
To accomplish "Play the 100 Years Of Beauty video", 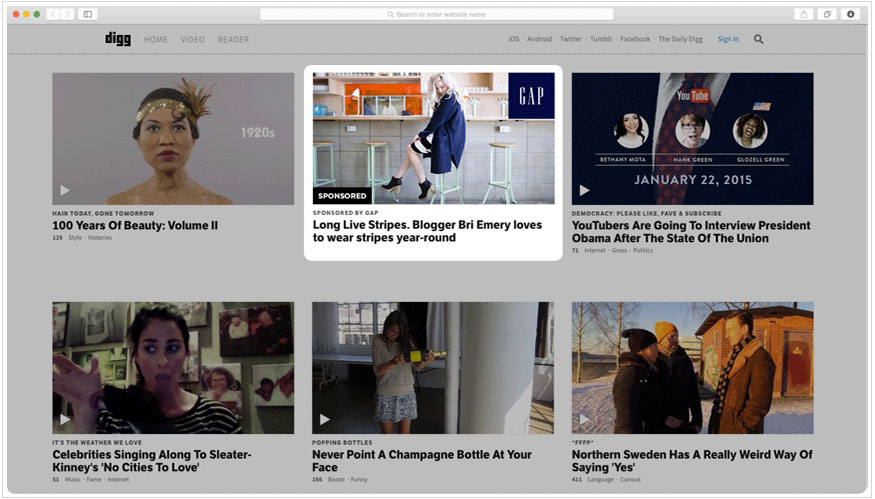I will (65, 190).
